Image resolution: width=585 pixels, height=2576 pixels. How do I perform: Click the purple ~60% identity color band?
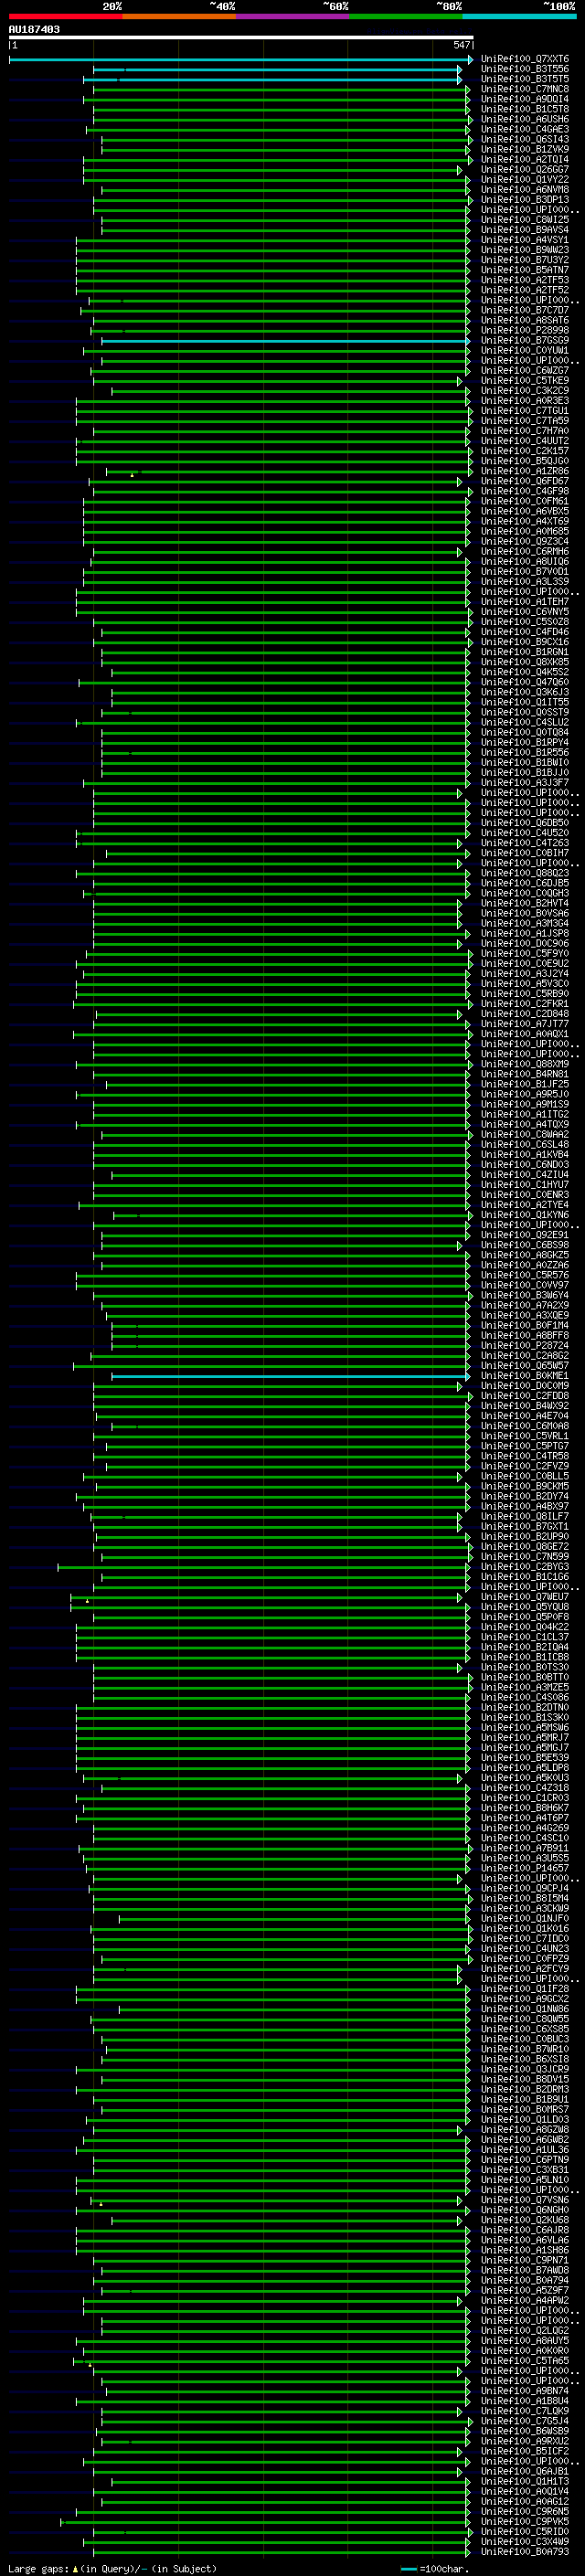tap(292, 16)
